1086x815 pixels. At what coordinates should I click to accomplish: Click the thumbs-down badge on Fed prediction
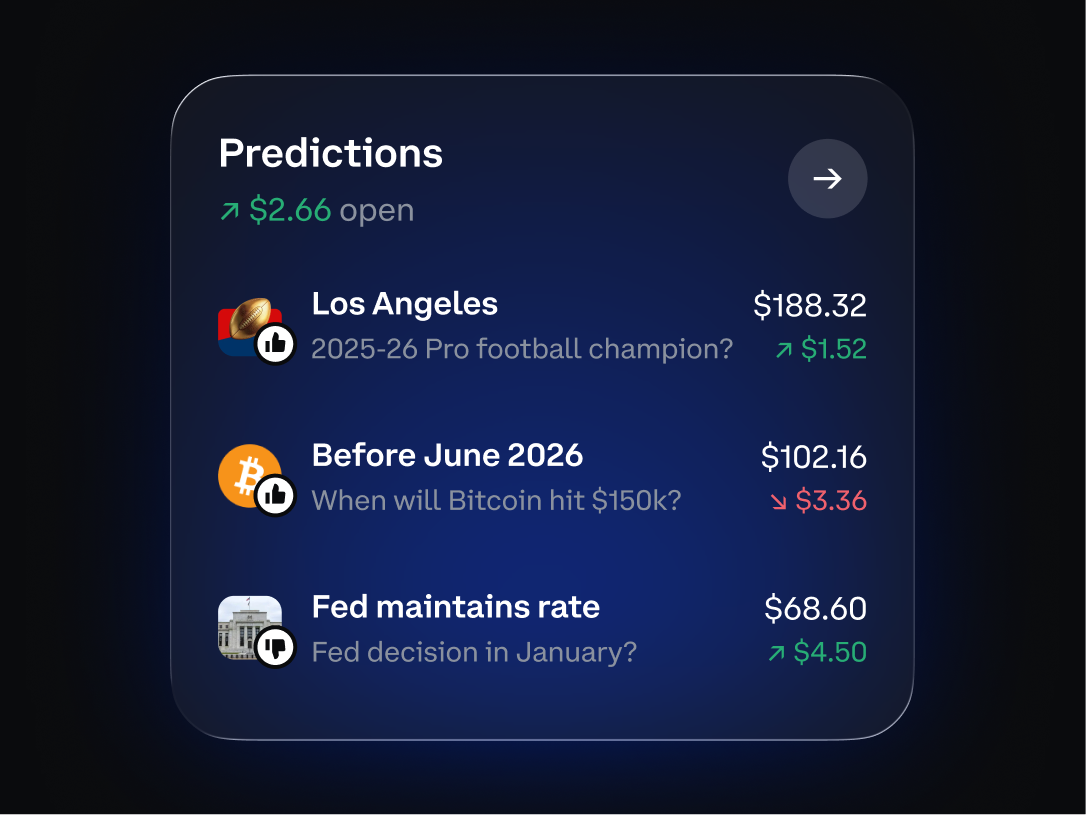pos(277,646)
